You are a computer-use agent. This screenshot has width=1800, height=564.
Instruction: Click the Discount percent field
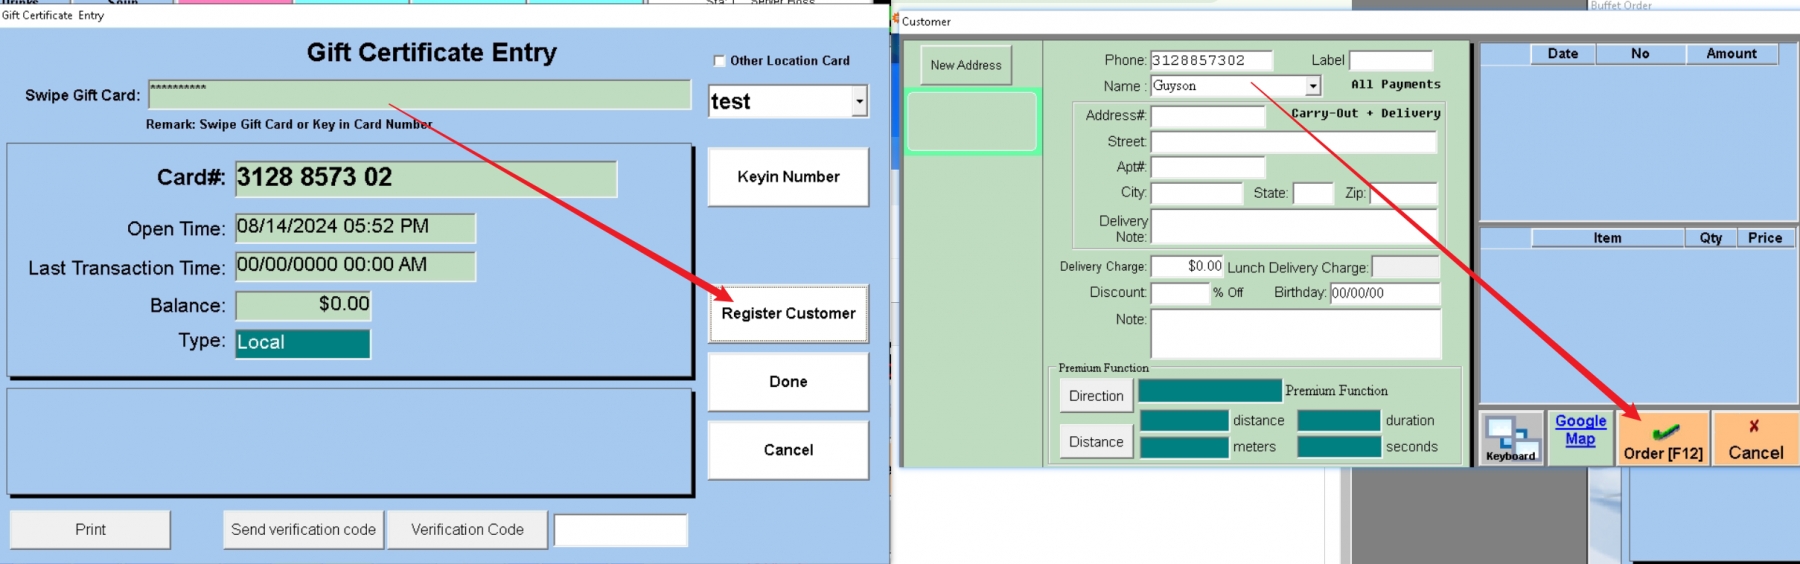coord(1180,293)
